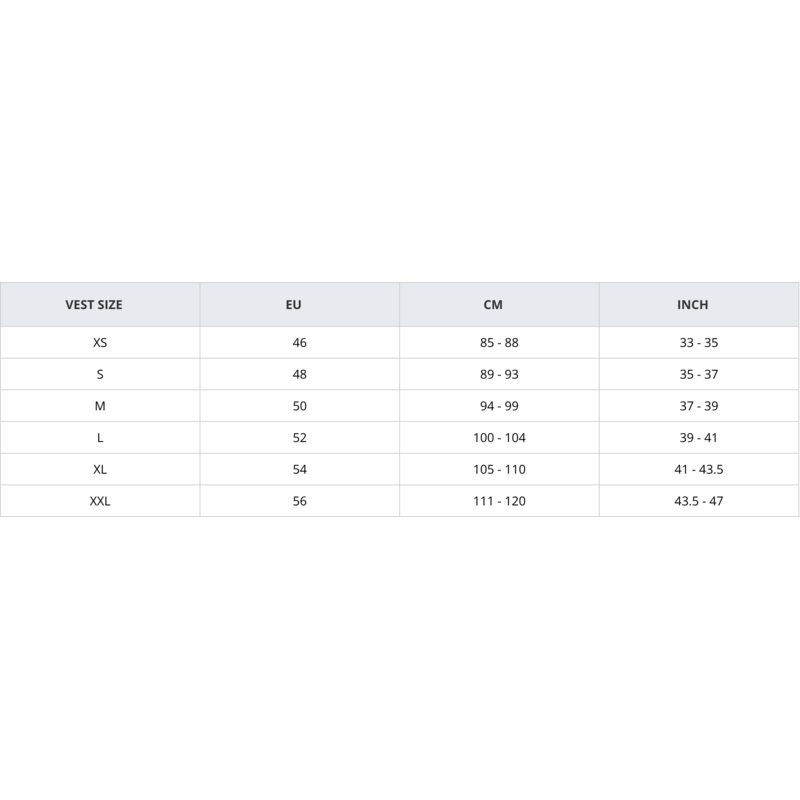Click EU size 56 cell
The height and width of the screenshot is (800, 800).
coord(300,501)
